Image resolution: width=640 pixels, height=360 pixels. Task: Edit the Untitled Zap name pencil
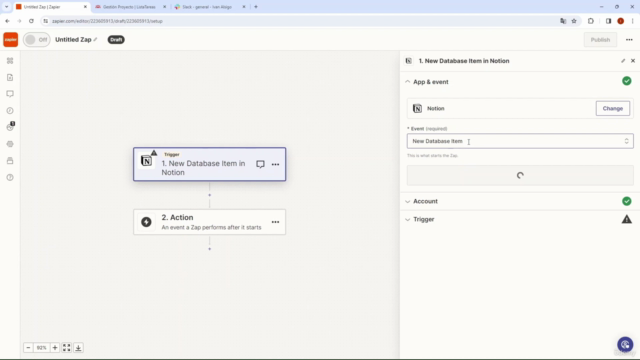tap(96, 40)
